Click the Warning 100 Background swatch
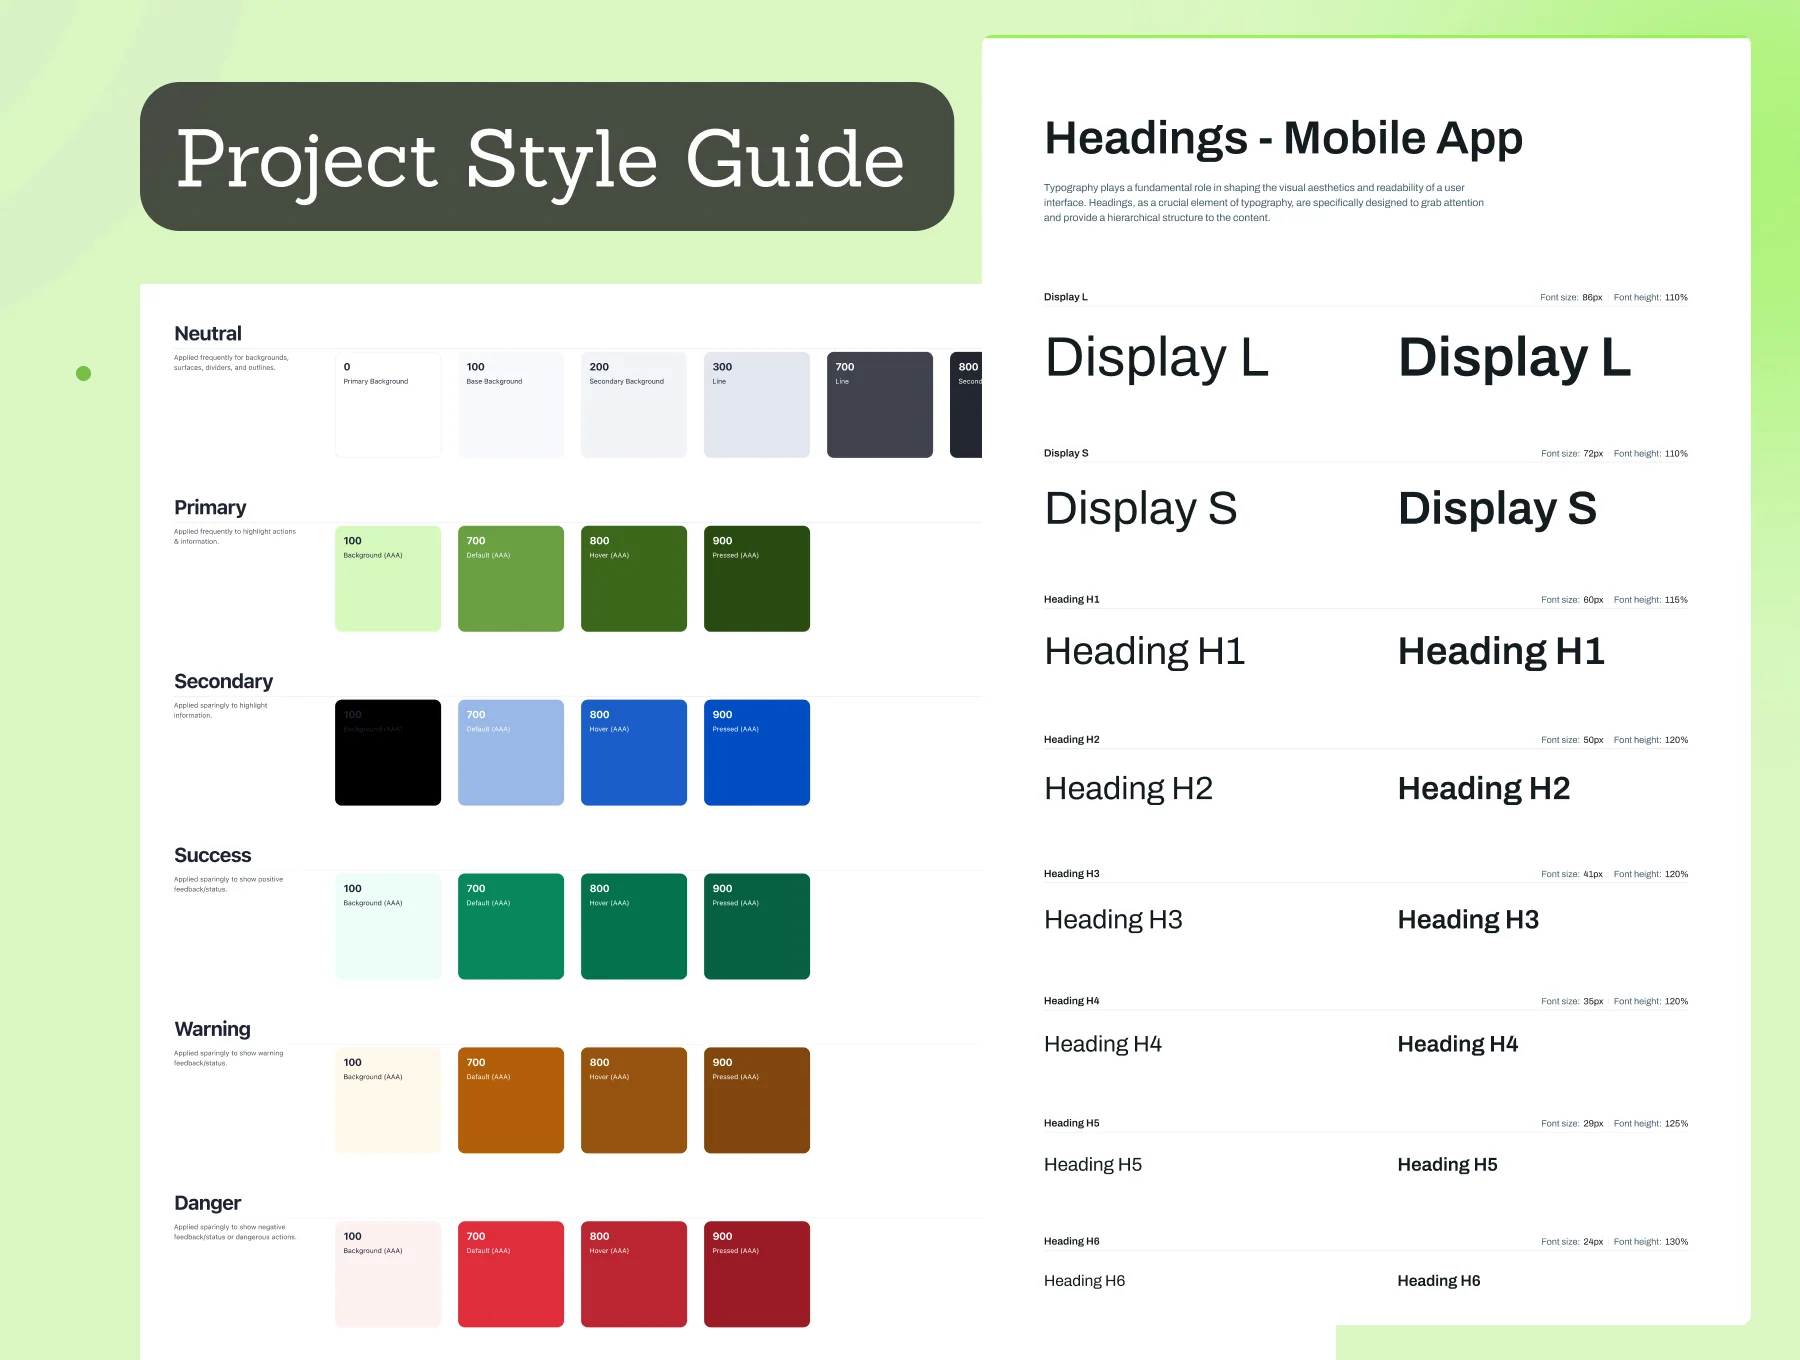 click(388, 1101)
